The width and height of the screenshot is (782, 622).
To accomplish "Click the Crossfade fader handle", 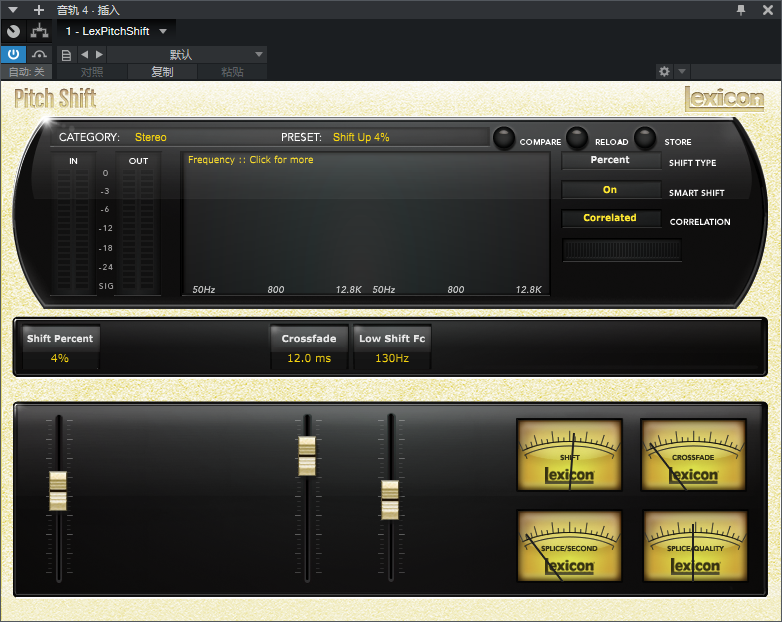I will (307, 456).
